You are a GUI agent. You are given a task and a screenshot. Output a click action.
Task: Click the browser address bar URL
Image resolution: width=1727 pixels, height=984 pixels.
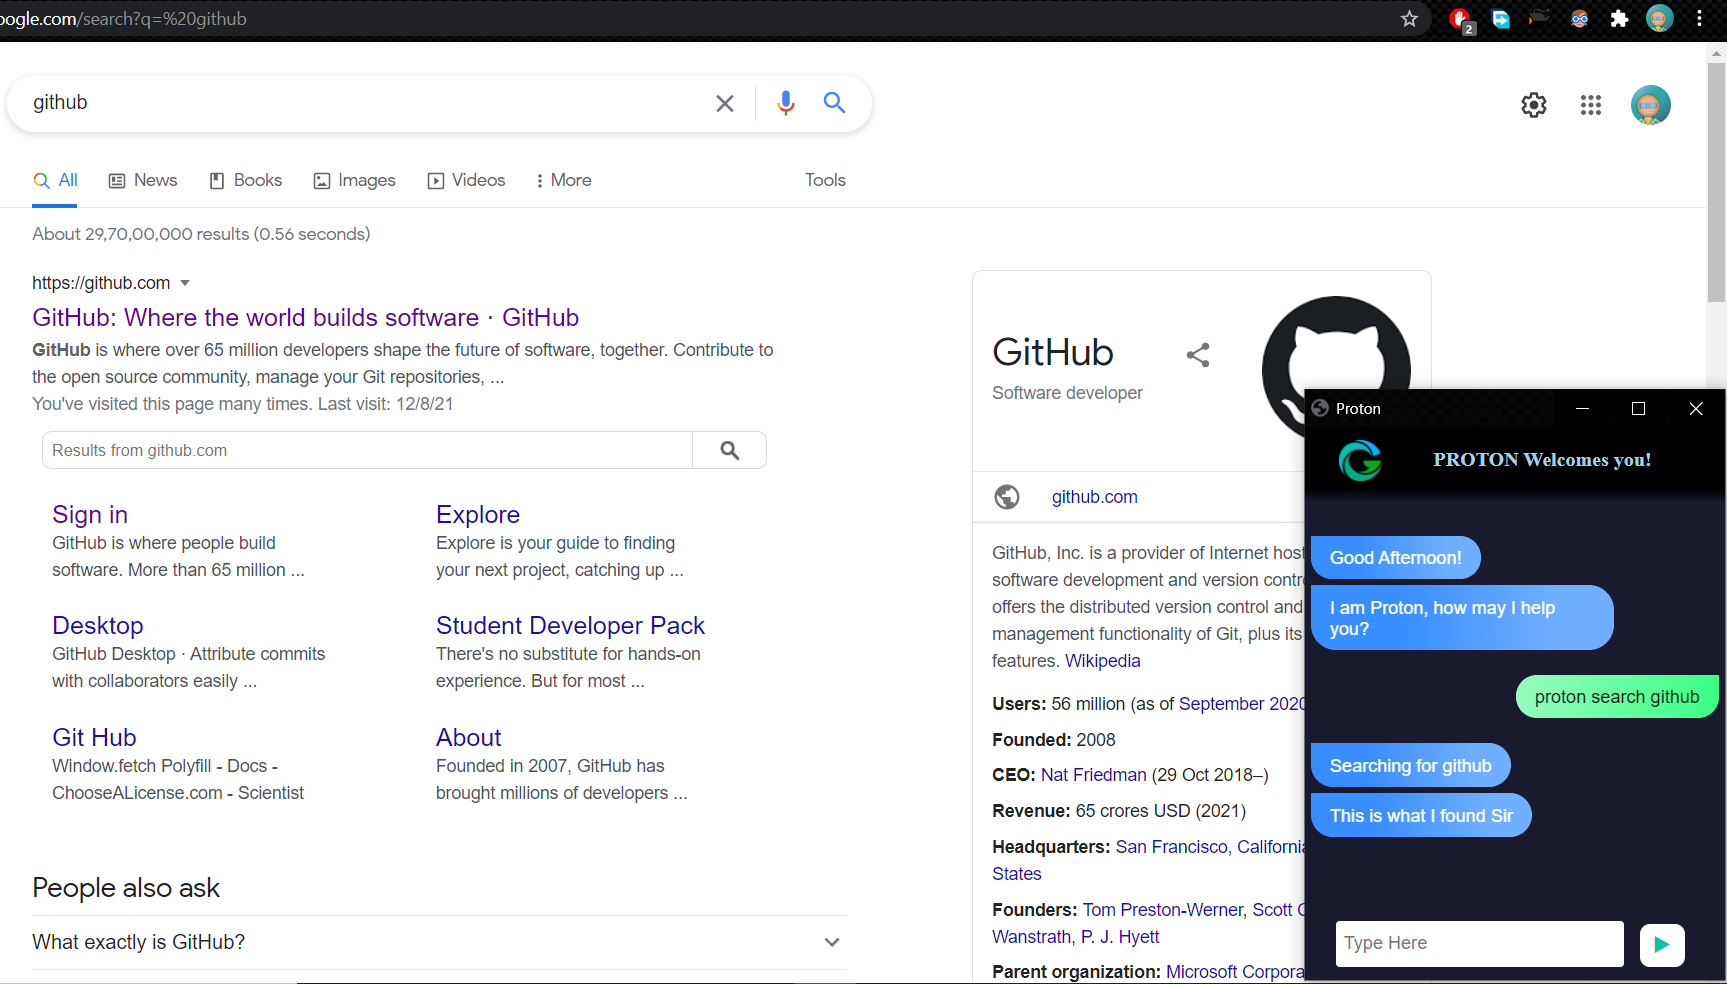pyautogui.click(x=123, y=19)
